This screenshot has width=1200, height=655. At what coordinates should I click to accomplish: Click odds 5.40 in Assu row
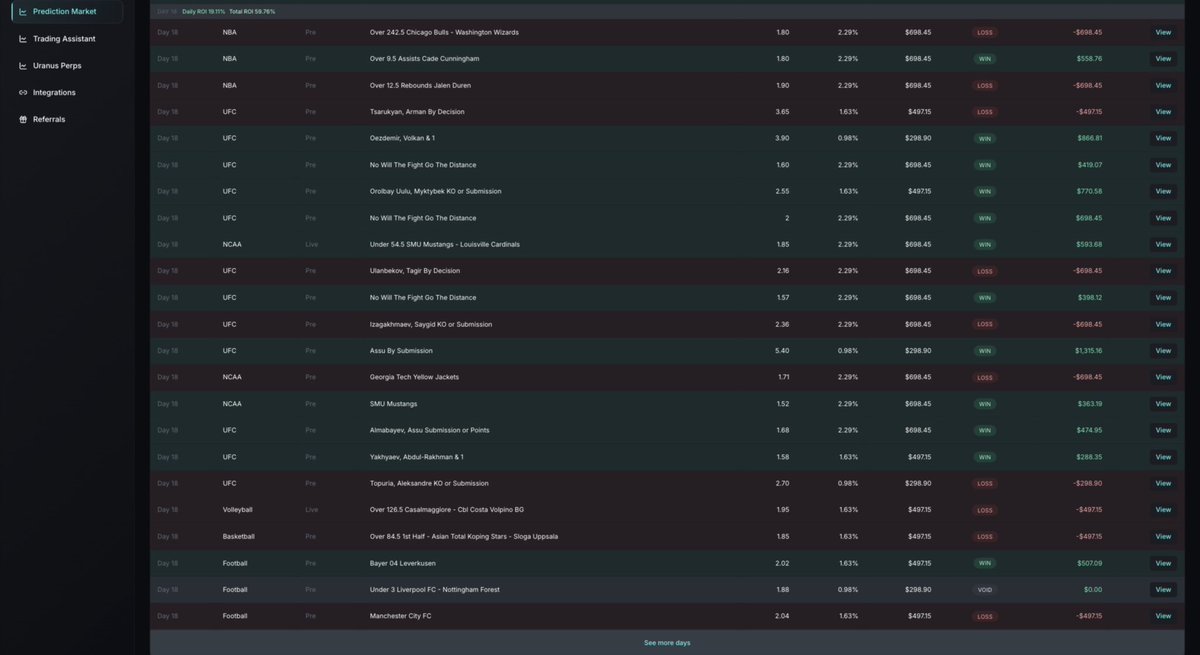pyautogui.click(x=782, y=351)
